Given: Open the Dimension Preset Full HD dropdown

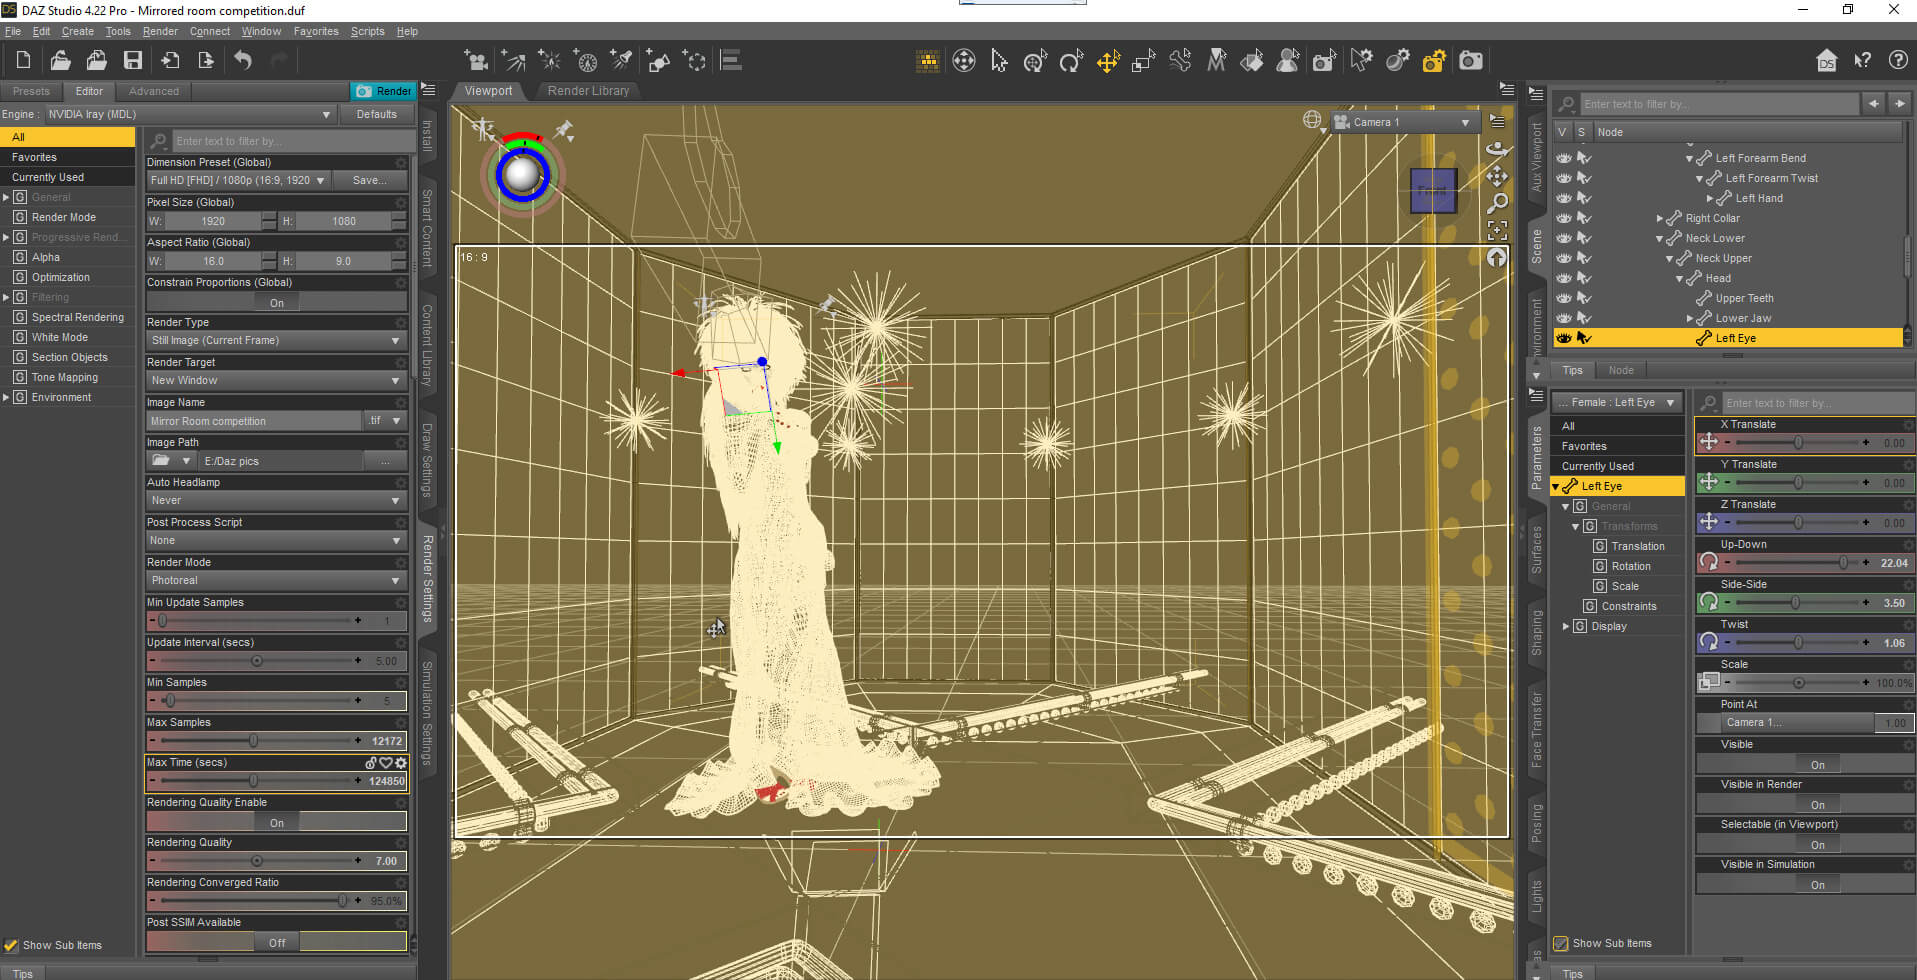Looking at the screenshot, I should tap(238, 180).
